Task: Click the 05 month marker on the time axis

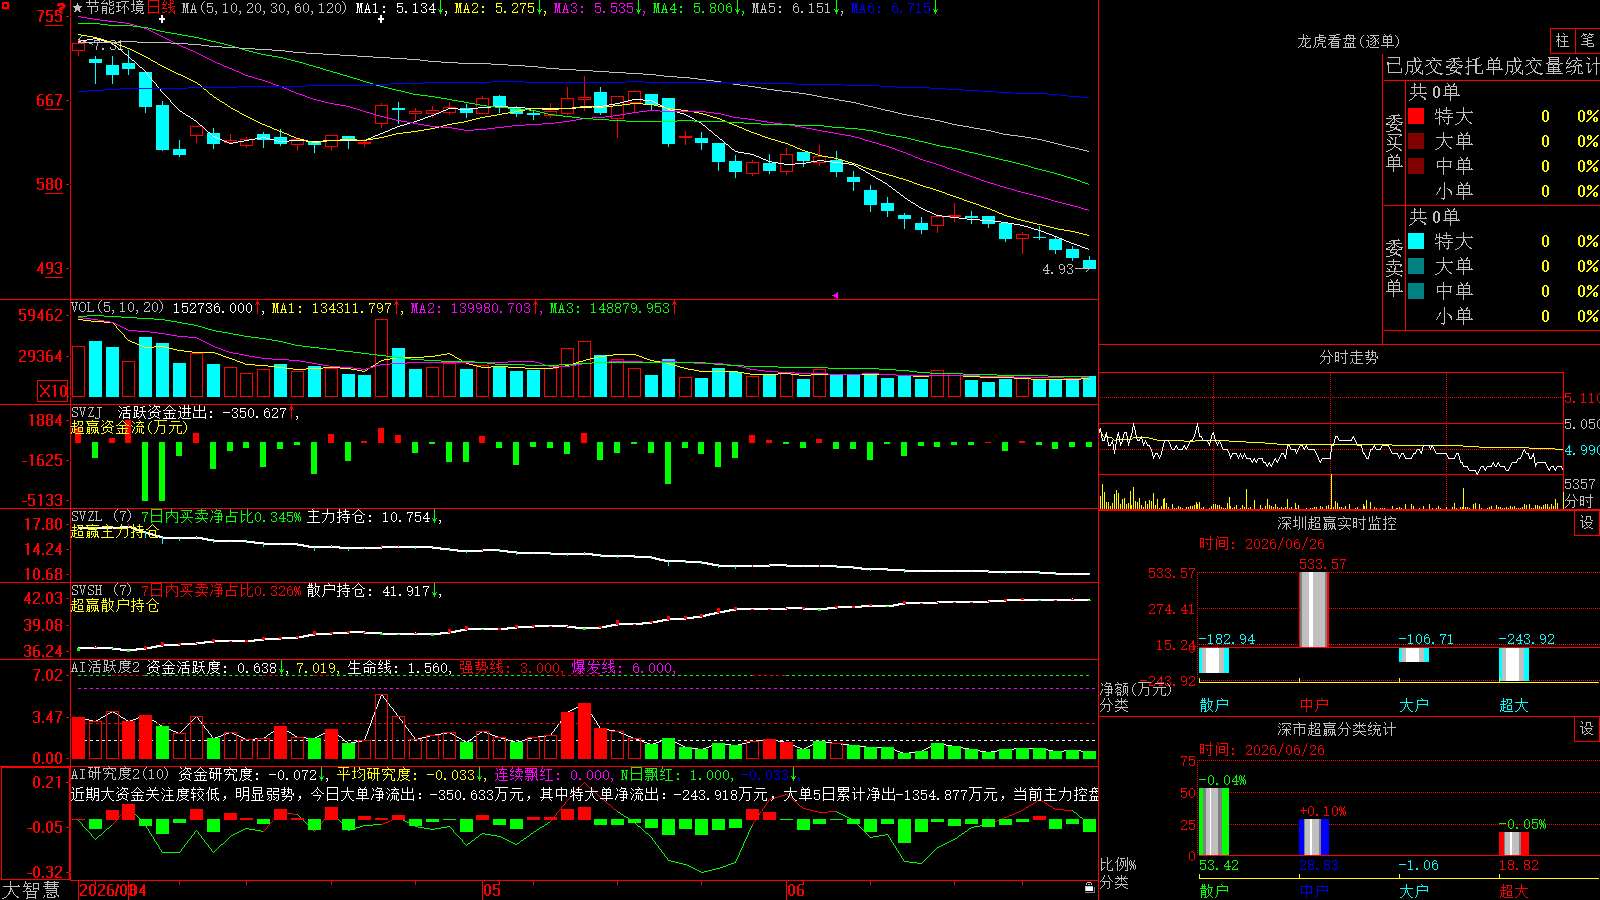Action: pyautogui.click(x=491, y=890)
